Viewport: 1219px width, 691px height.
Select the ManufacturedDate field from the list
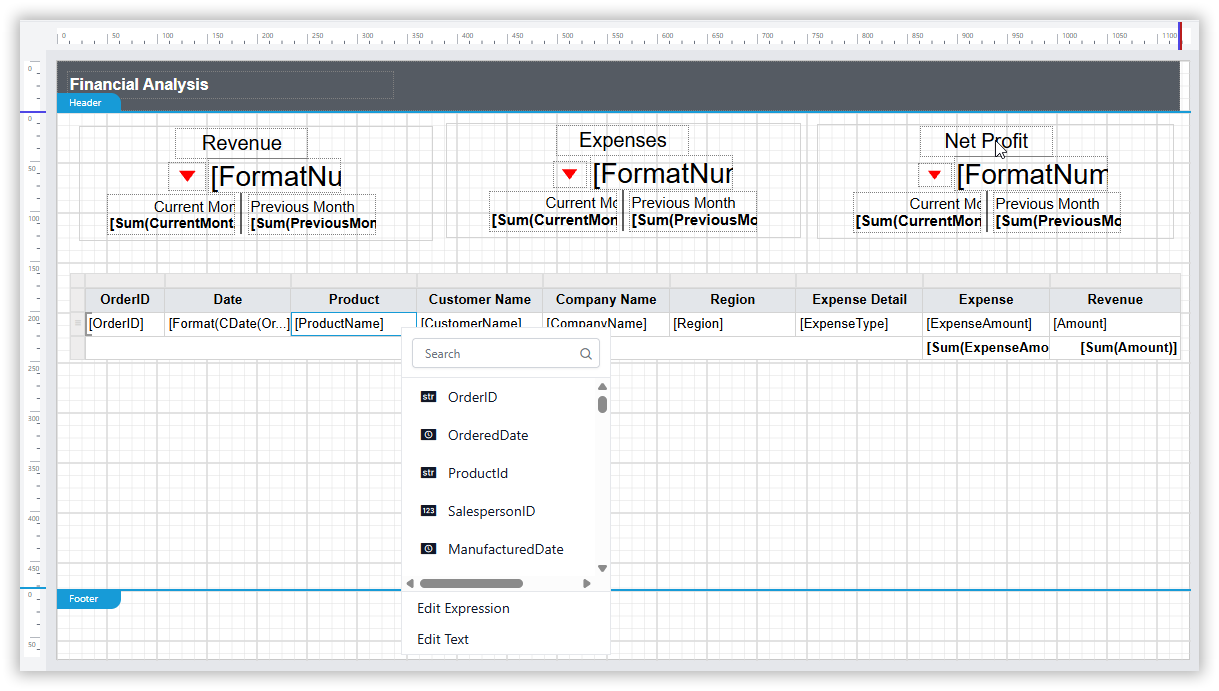coord(505,549)
